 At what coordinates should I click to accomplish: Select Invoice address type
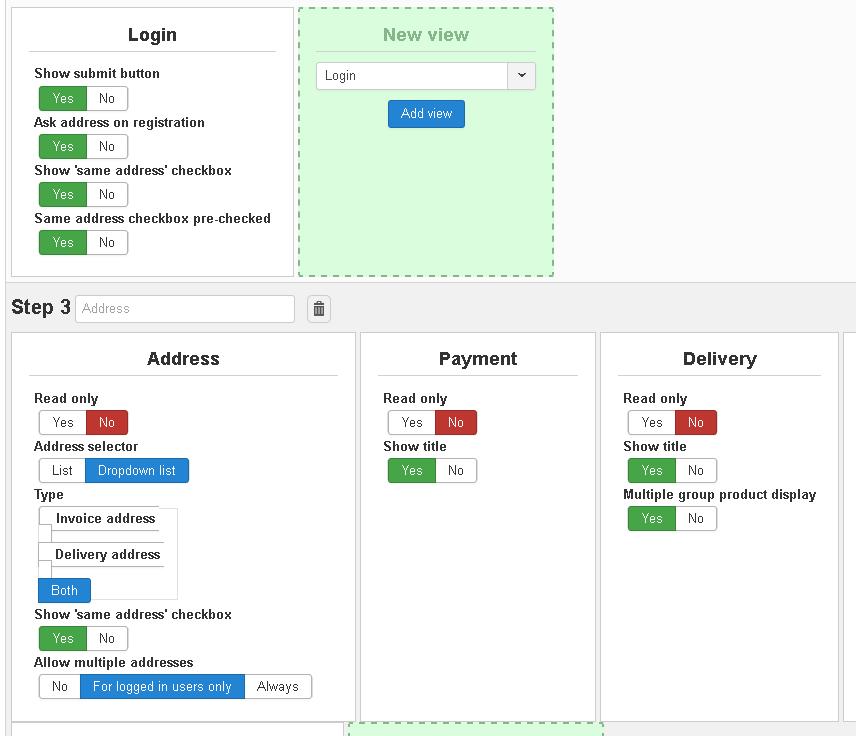105,518
